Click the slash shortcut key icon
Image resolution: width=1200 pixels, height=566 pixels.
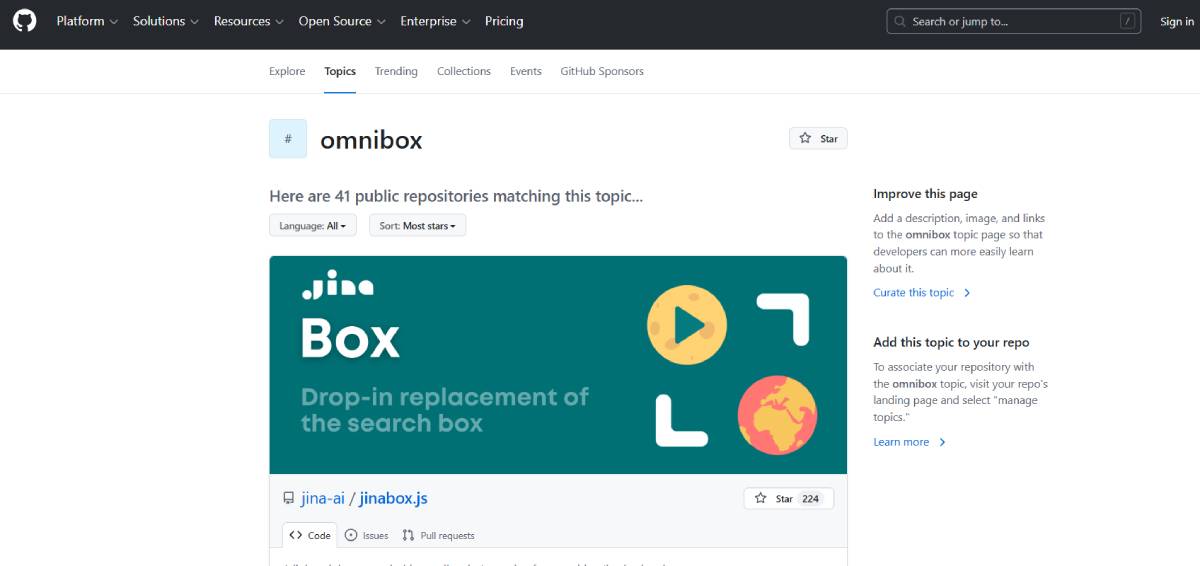pos(1127,21)
